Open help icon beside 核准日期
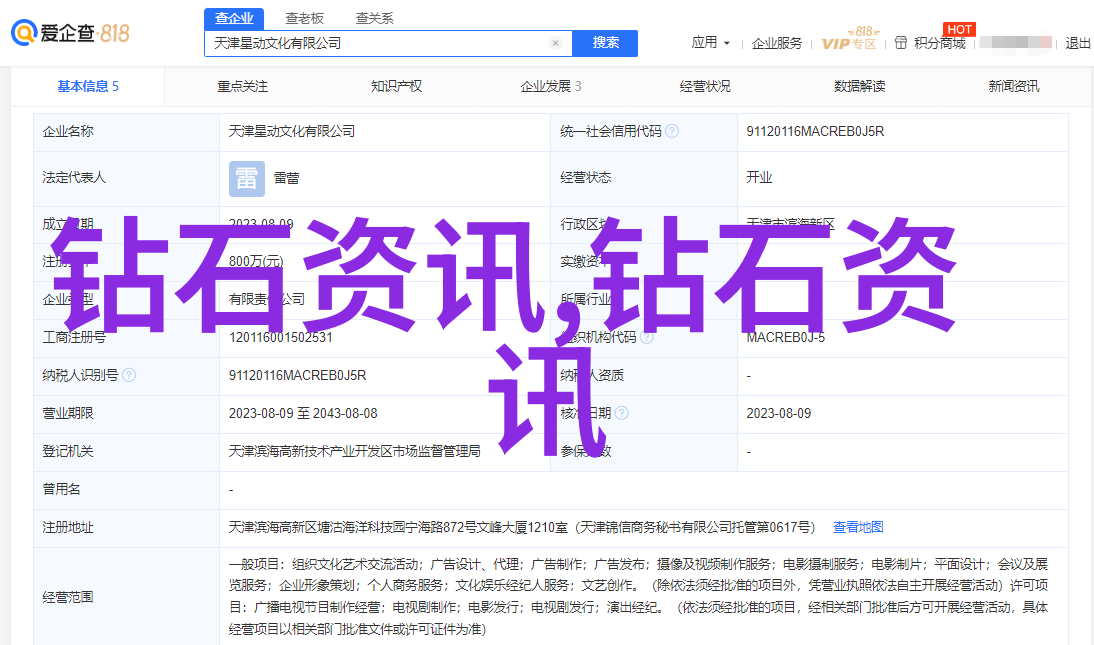 (x=622, y=413)
